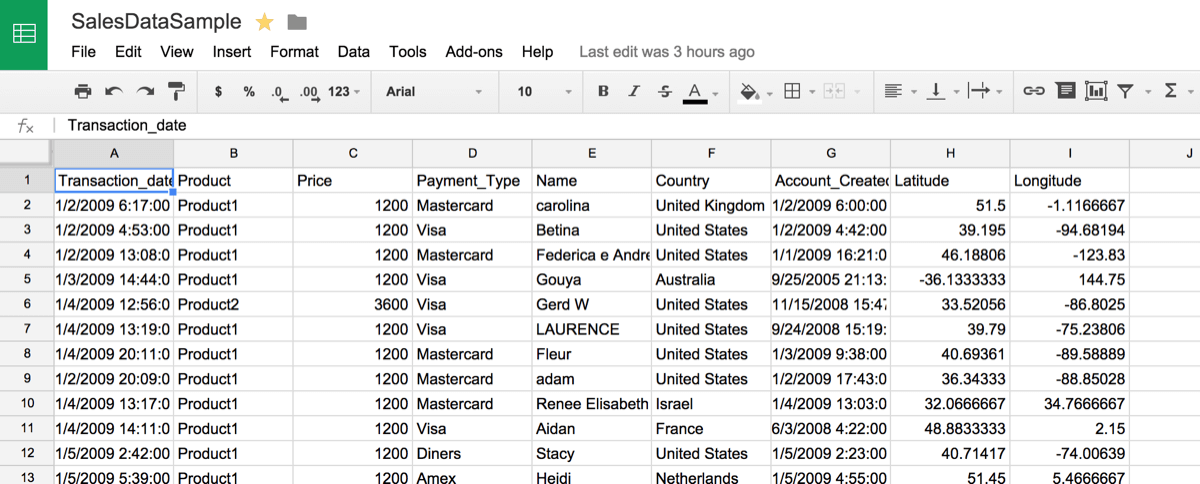Click the select-all corner box
This screenshot has height=484, width=1200.
click(26, 153)
